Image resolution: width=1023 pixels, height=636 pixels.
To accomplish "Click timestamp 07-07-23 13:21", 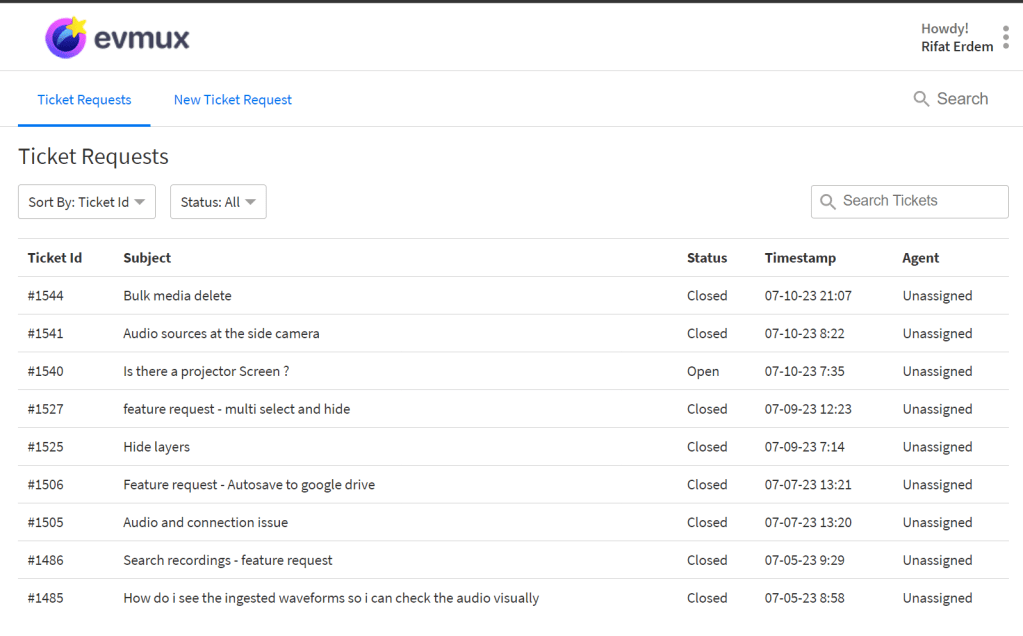I will pyautogui.click(x=808, y=485).
